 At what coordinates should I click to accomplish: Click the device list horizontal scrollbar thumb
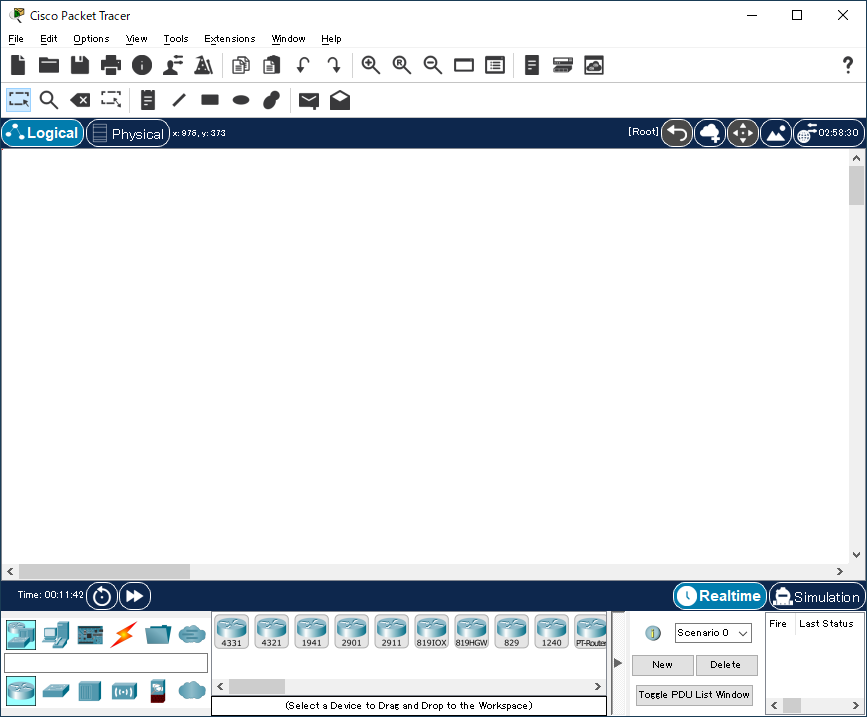(x=257, y=687)
